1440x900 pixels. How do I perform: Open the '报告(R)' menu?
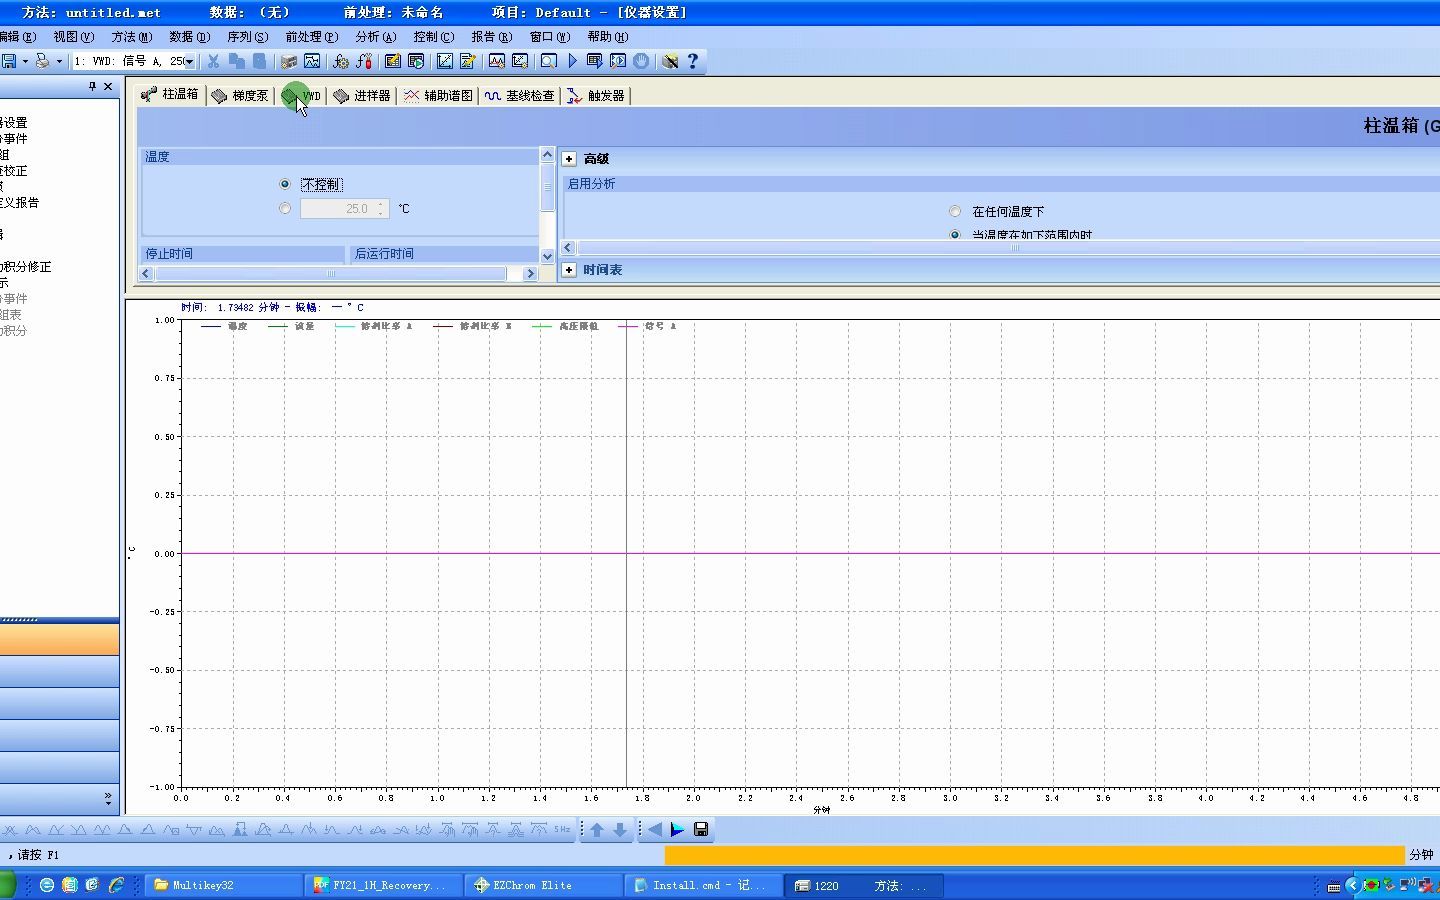point(491,37)
